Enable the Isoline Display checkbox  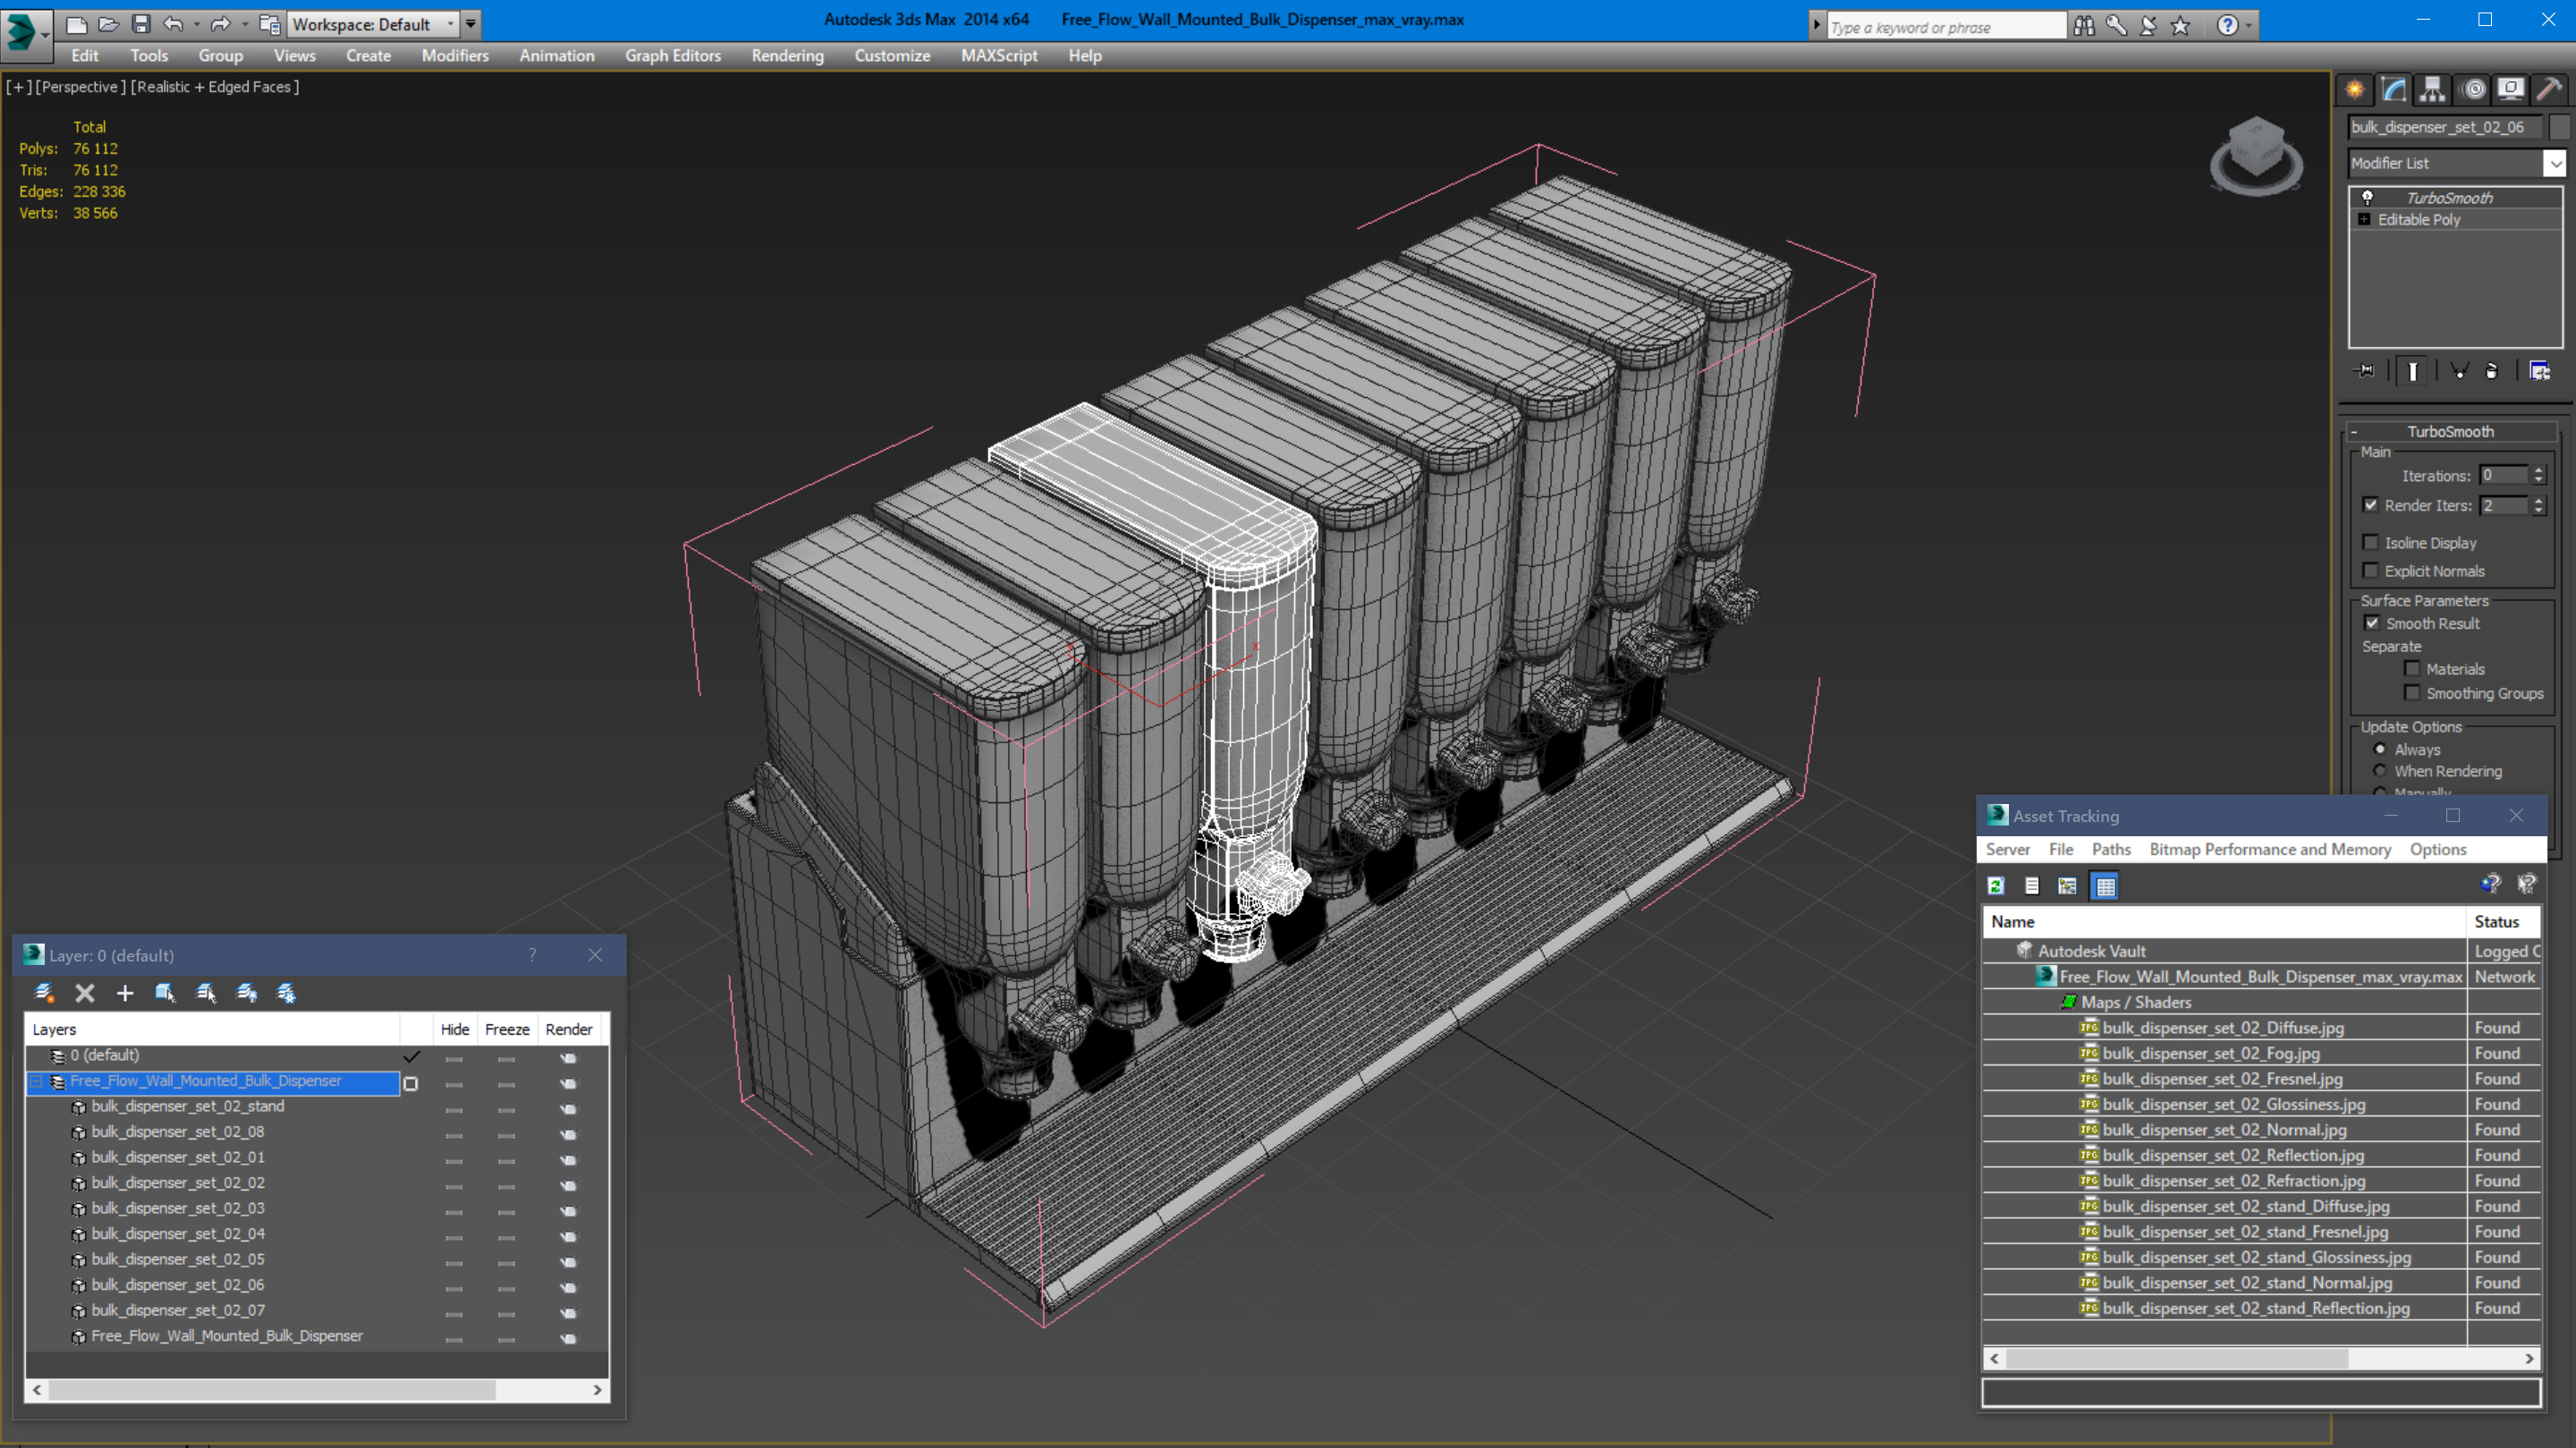(2371, 543)
